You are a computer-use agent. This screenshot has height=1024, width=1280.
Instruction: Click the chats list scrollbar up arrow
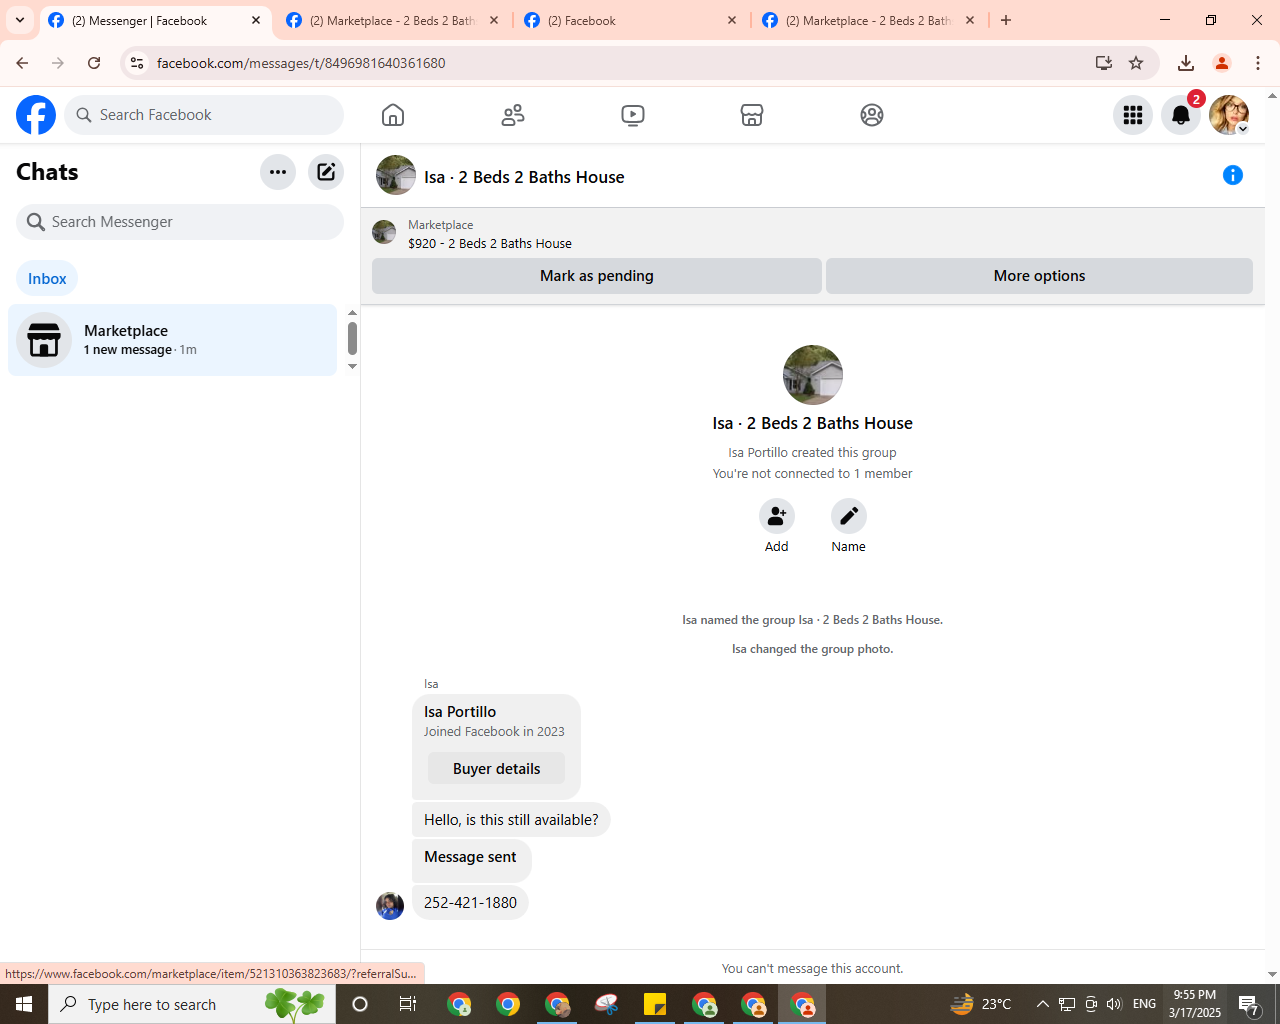point(352,313)
